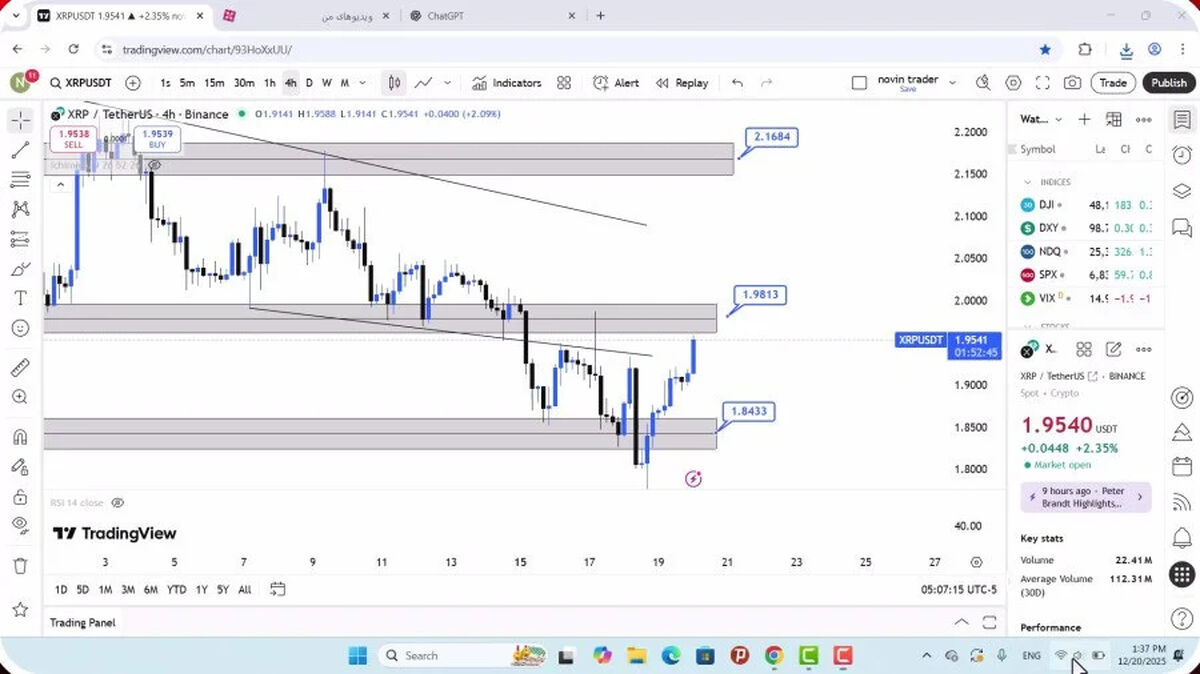Maximize the Trading Panel
Screen dimensions: 1200x674
click(x=989, y=622)
